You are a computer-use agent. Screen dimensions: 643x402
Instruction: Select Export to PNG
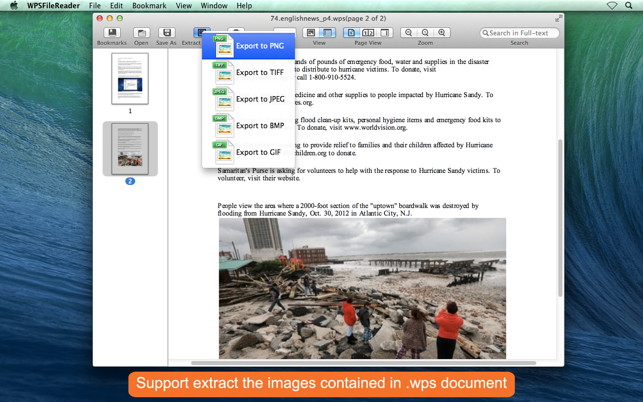[248, 46]
